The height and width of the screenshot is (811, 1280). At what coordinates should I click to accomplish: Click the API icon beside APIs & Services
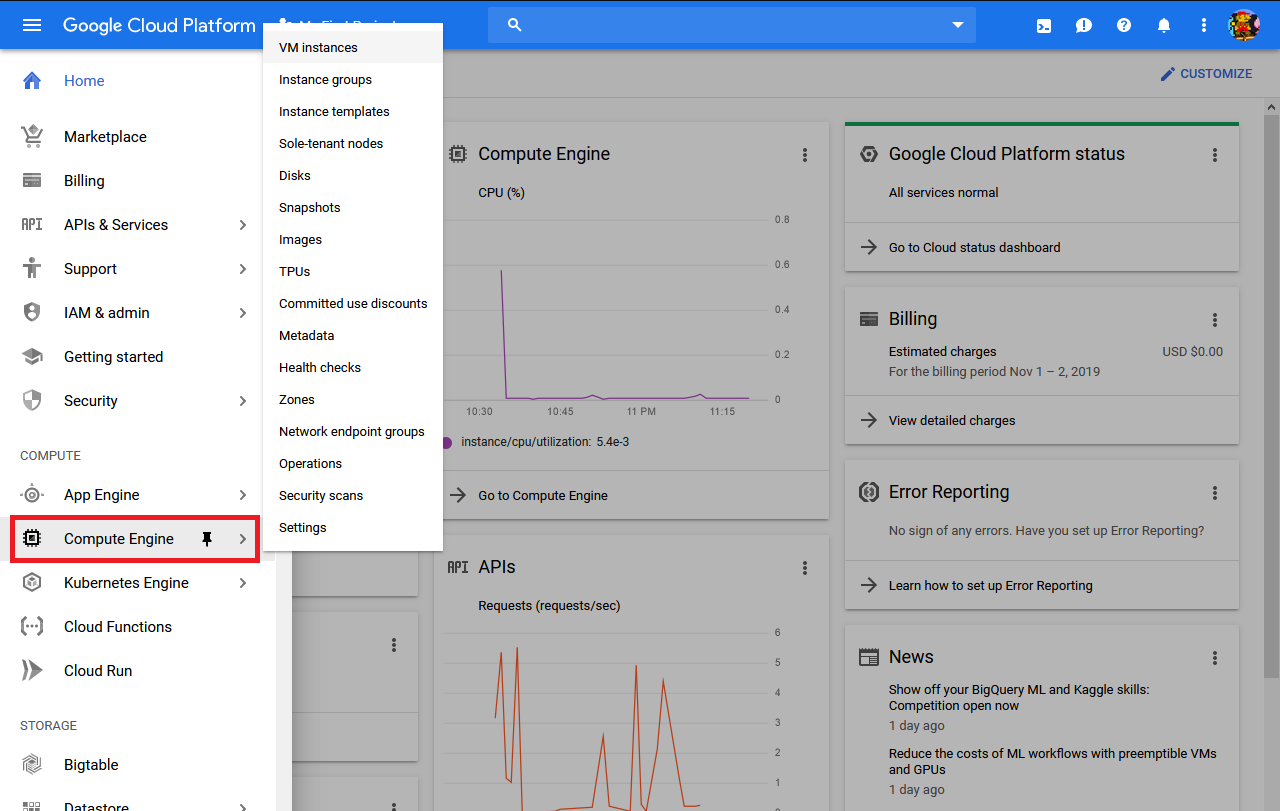pyautogui.click(x=32, y=225)
